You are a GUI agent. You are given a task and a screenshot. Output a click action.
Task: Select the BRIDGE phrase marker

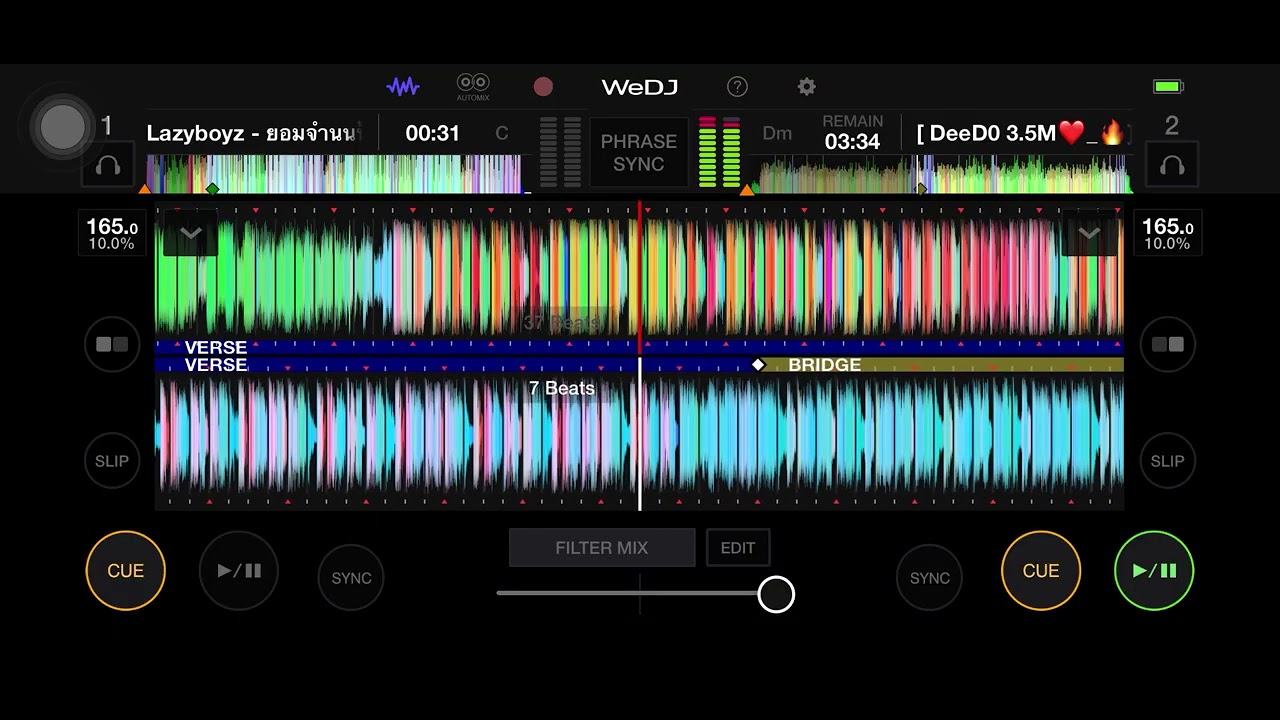pos(824,365)
